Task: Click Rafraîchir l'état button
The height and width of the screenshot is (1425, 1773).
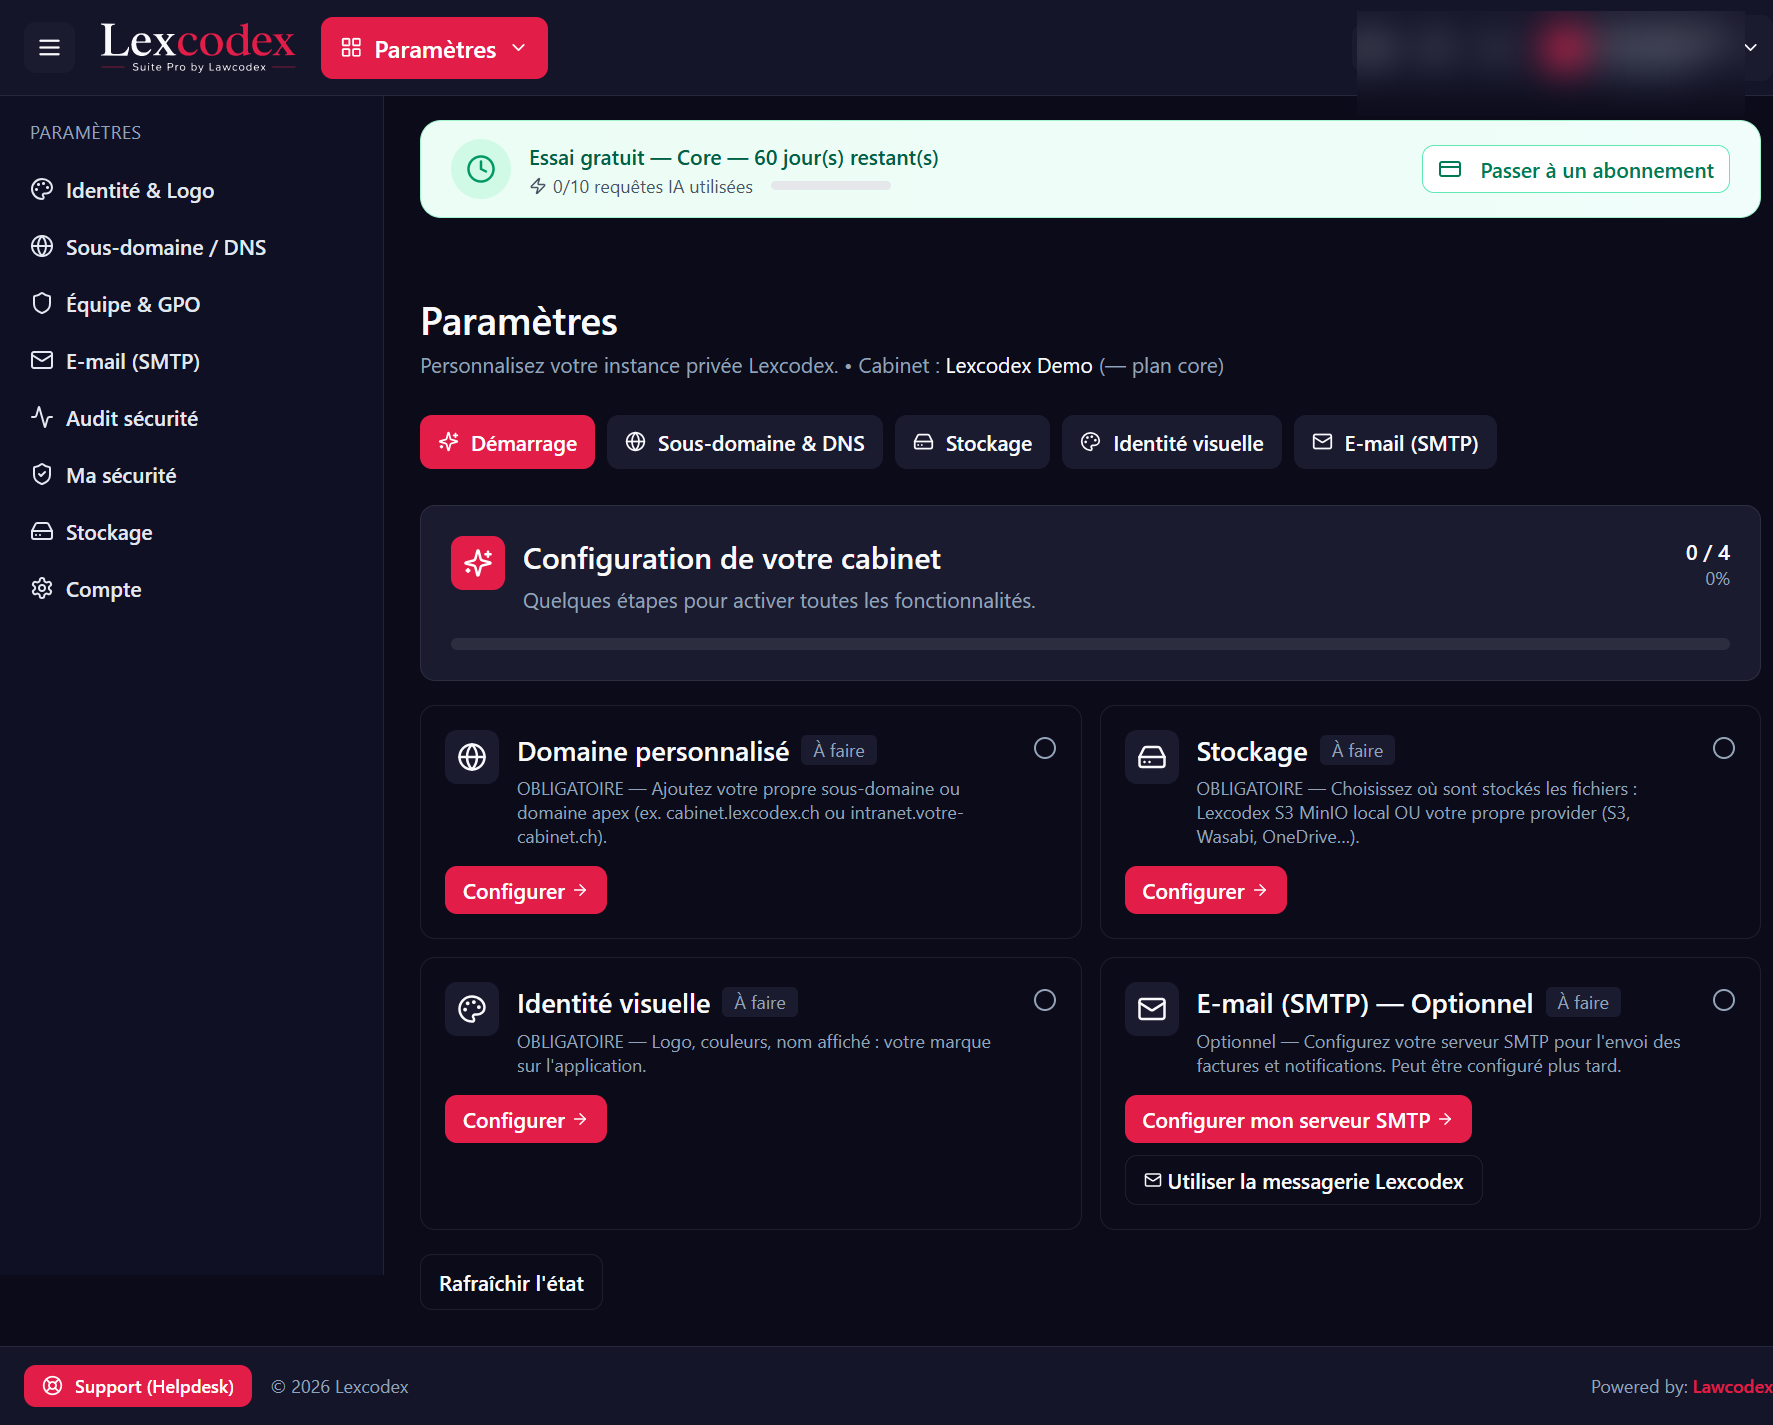Action: (x=511, y=1282)
